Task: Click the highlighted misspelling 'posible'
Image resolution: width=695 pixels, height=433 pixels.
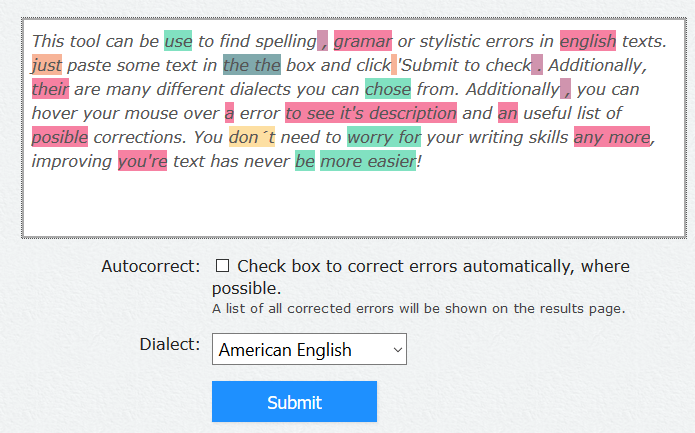Action: [x=60, y=136]
